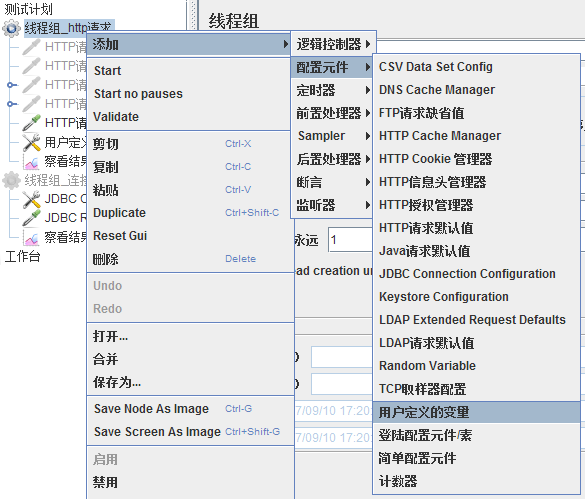
Task: Select the dark enabled HTTP请求 pipette icon
Action: (31, 123)
